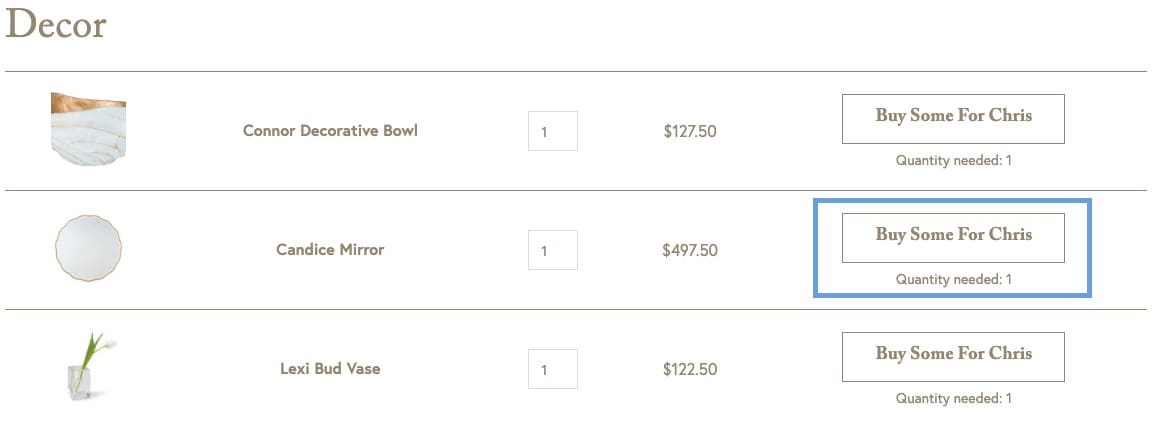The height and width of the screenshot is (422, 1154).
Task: Focus the quantity field for Connor Decorative Bowl
Action: tap(553, 131)
